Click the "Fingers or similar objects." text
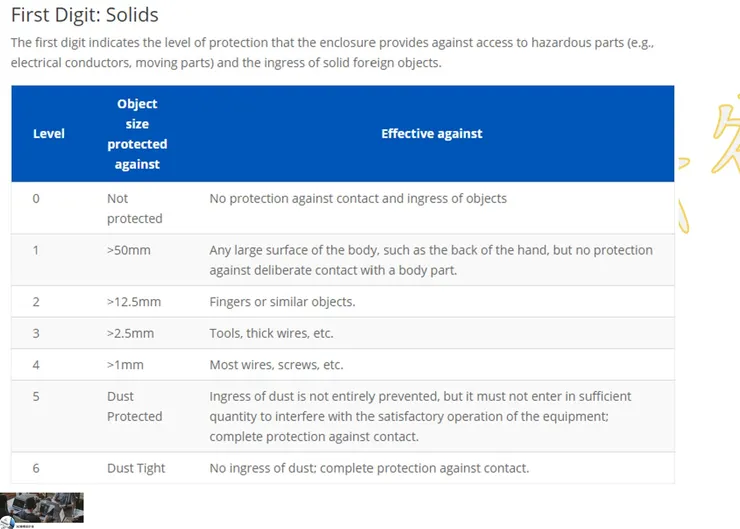The height and width of the screenshot is (529, 740). 282,302
